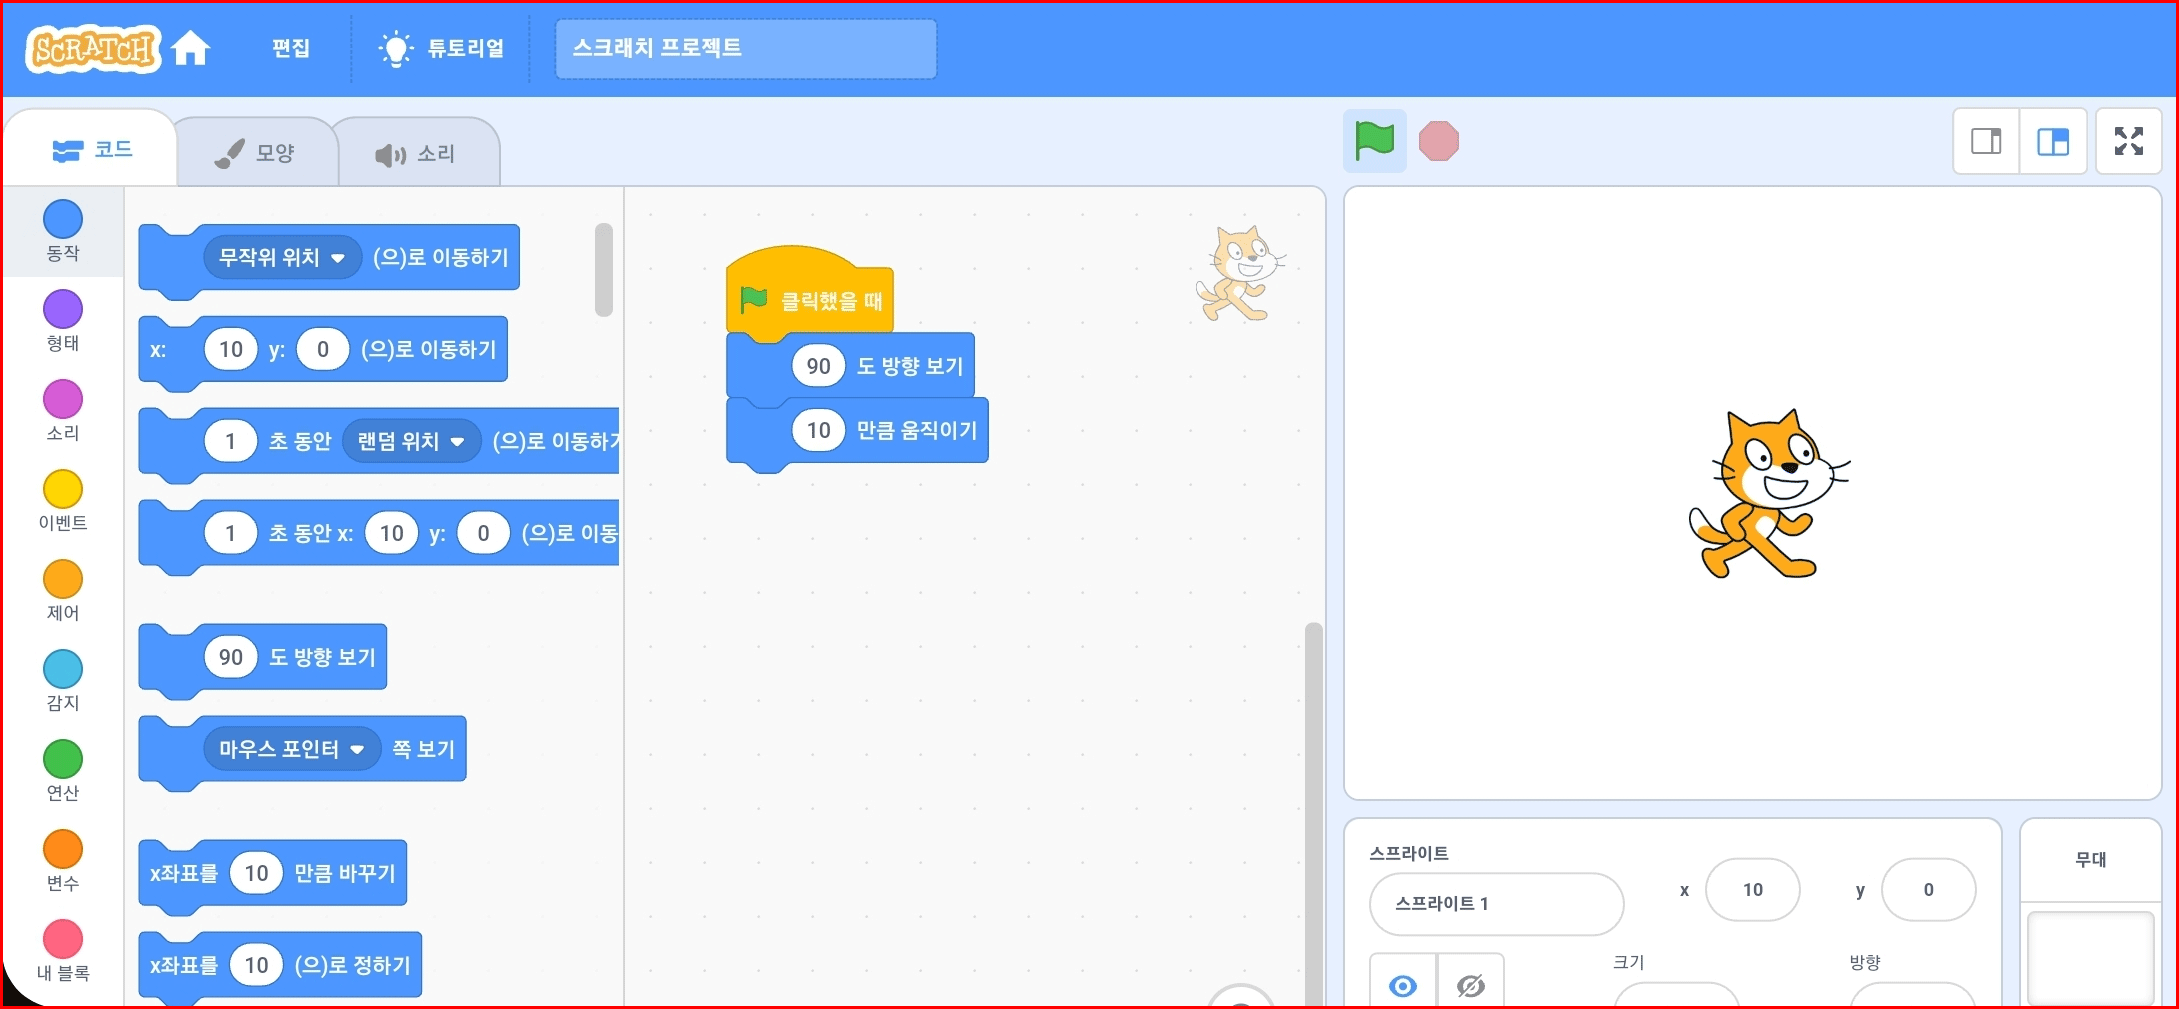Screen dimensions: 2179x1009
Task: Click the block palette scrollbar
Action: pos(603,269)
